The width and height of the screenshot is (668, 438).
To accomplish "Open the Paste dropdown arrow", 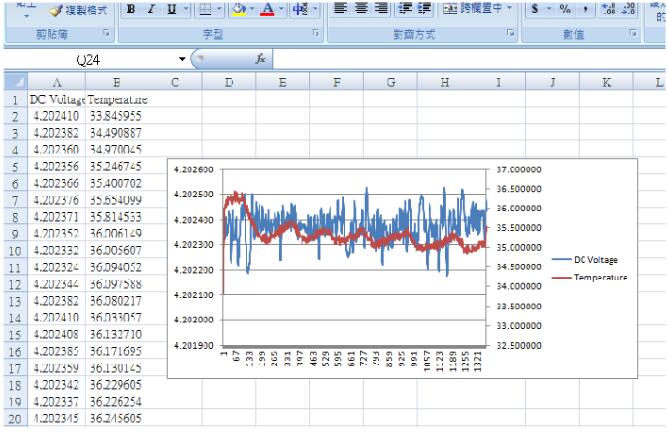I will 26,16.
